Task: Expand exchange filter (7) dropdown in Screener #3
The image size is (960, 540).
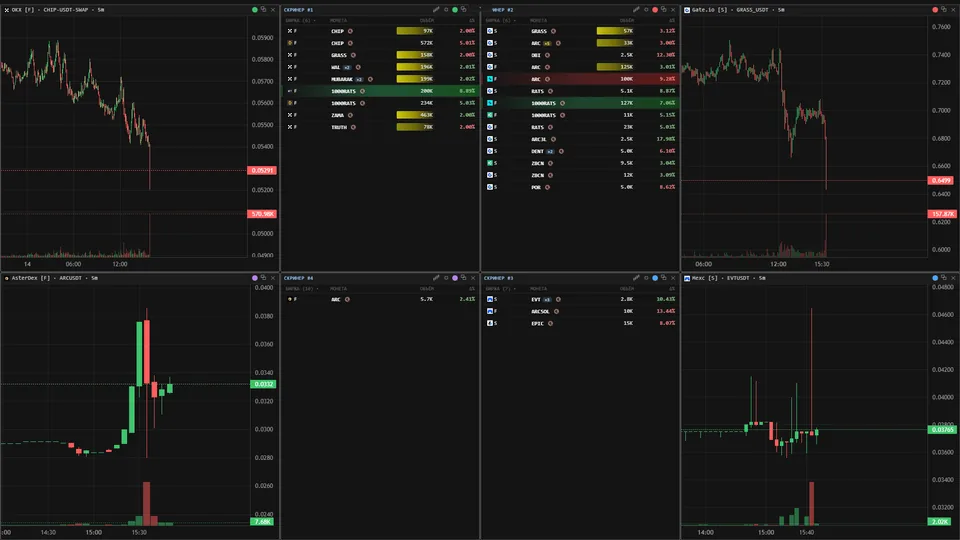Action: point(501,288)
